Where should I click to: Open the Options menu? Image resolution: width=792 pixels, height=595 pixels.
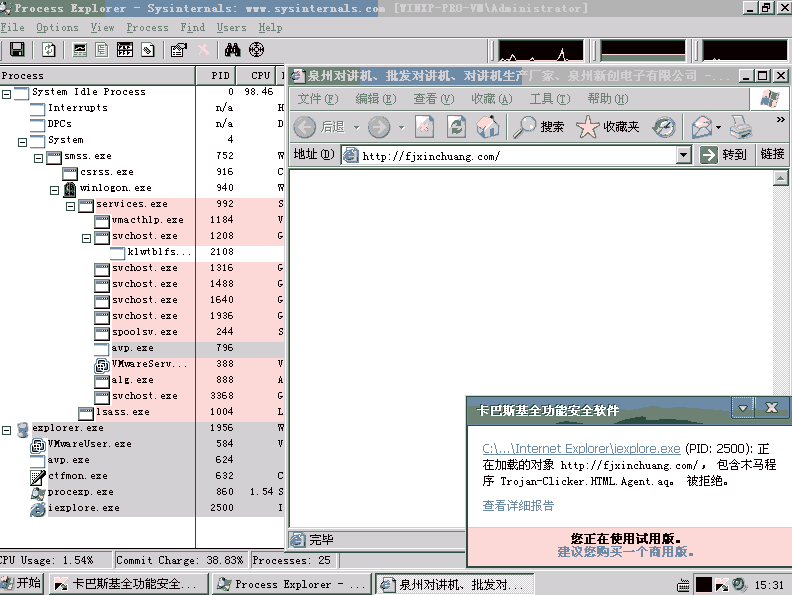click(57, 27)
